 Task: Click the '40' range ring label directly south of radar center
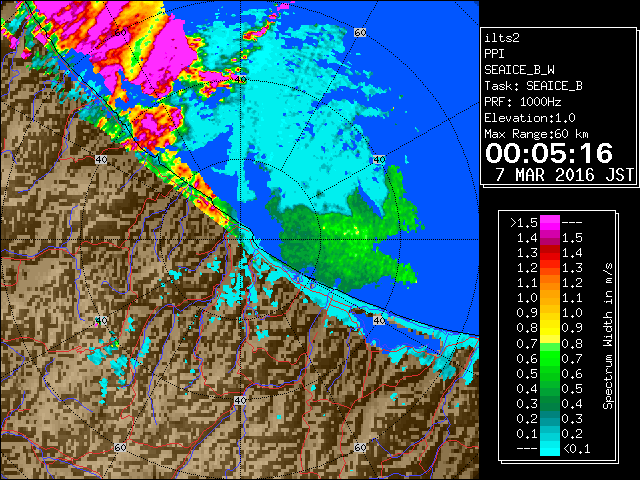[x=240, y=400]
